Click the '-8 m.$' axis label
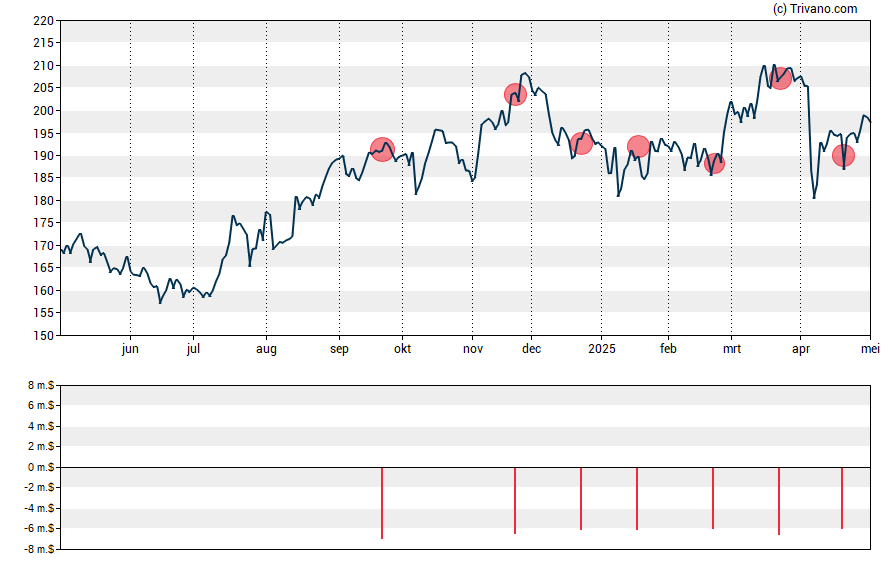This screenshot has width=888, height=565. (39, 549)
